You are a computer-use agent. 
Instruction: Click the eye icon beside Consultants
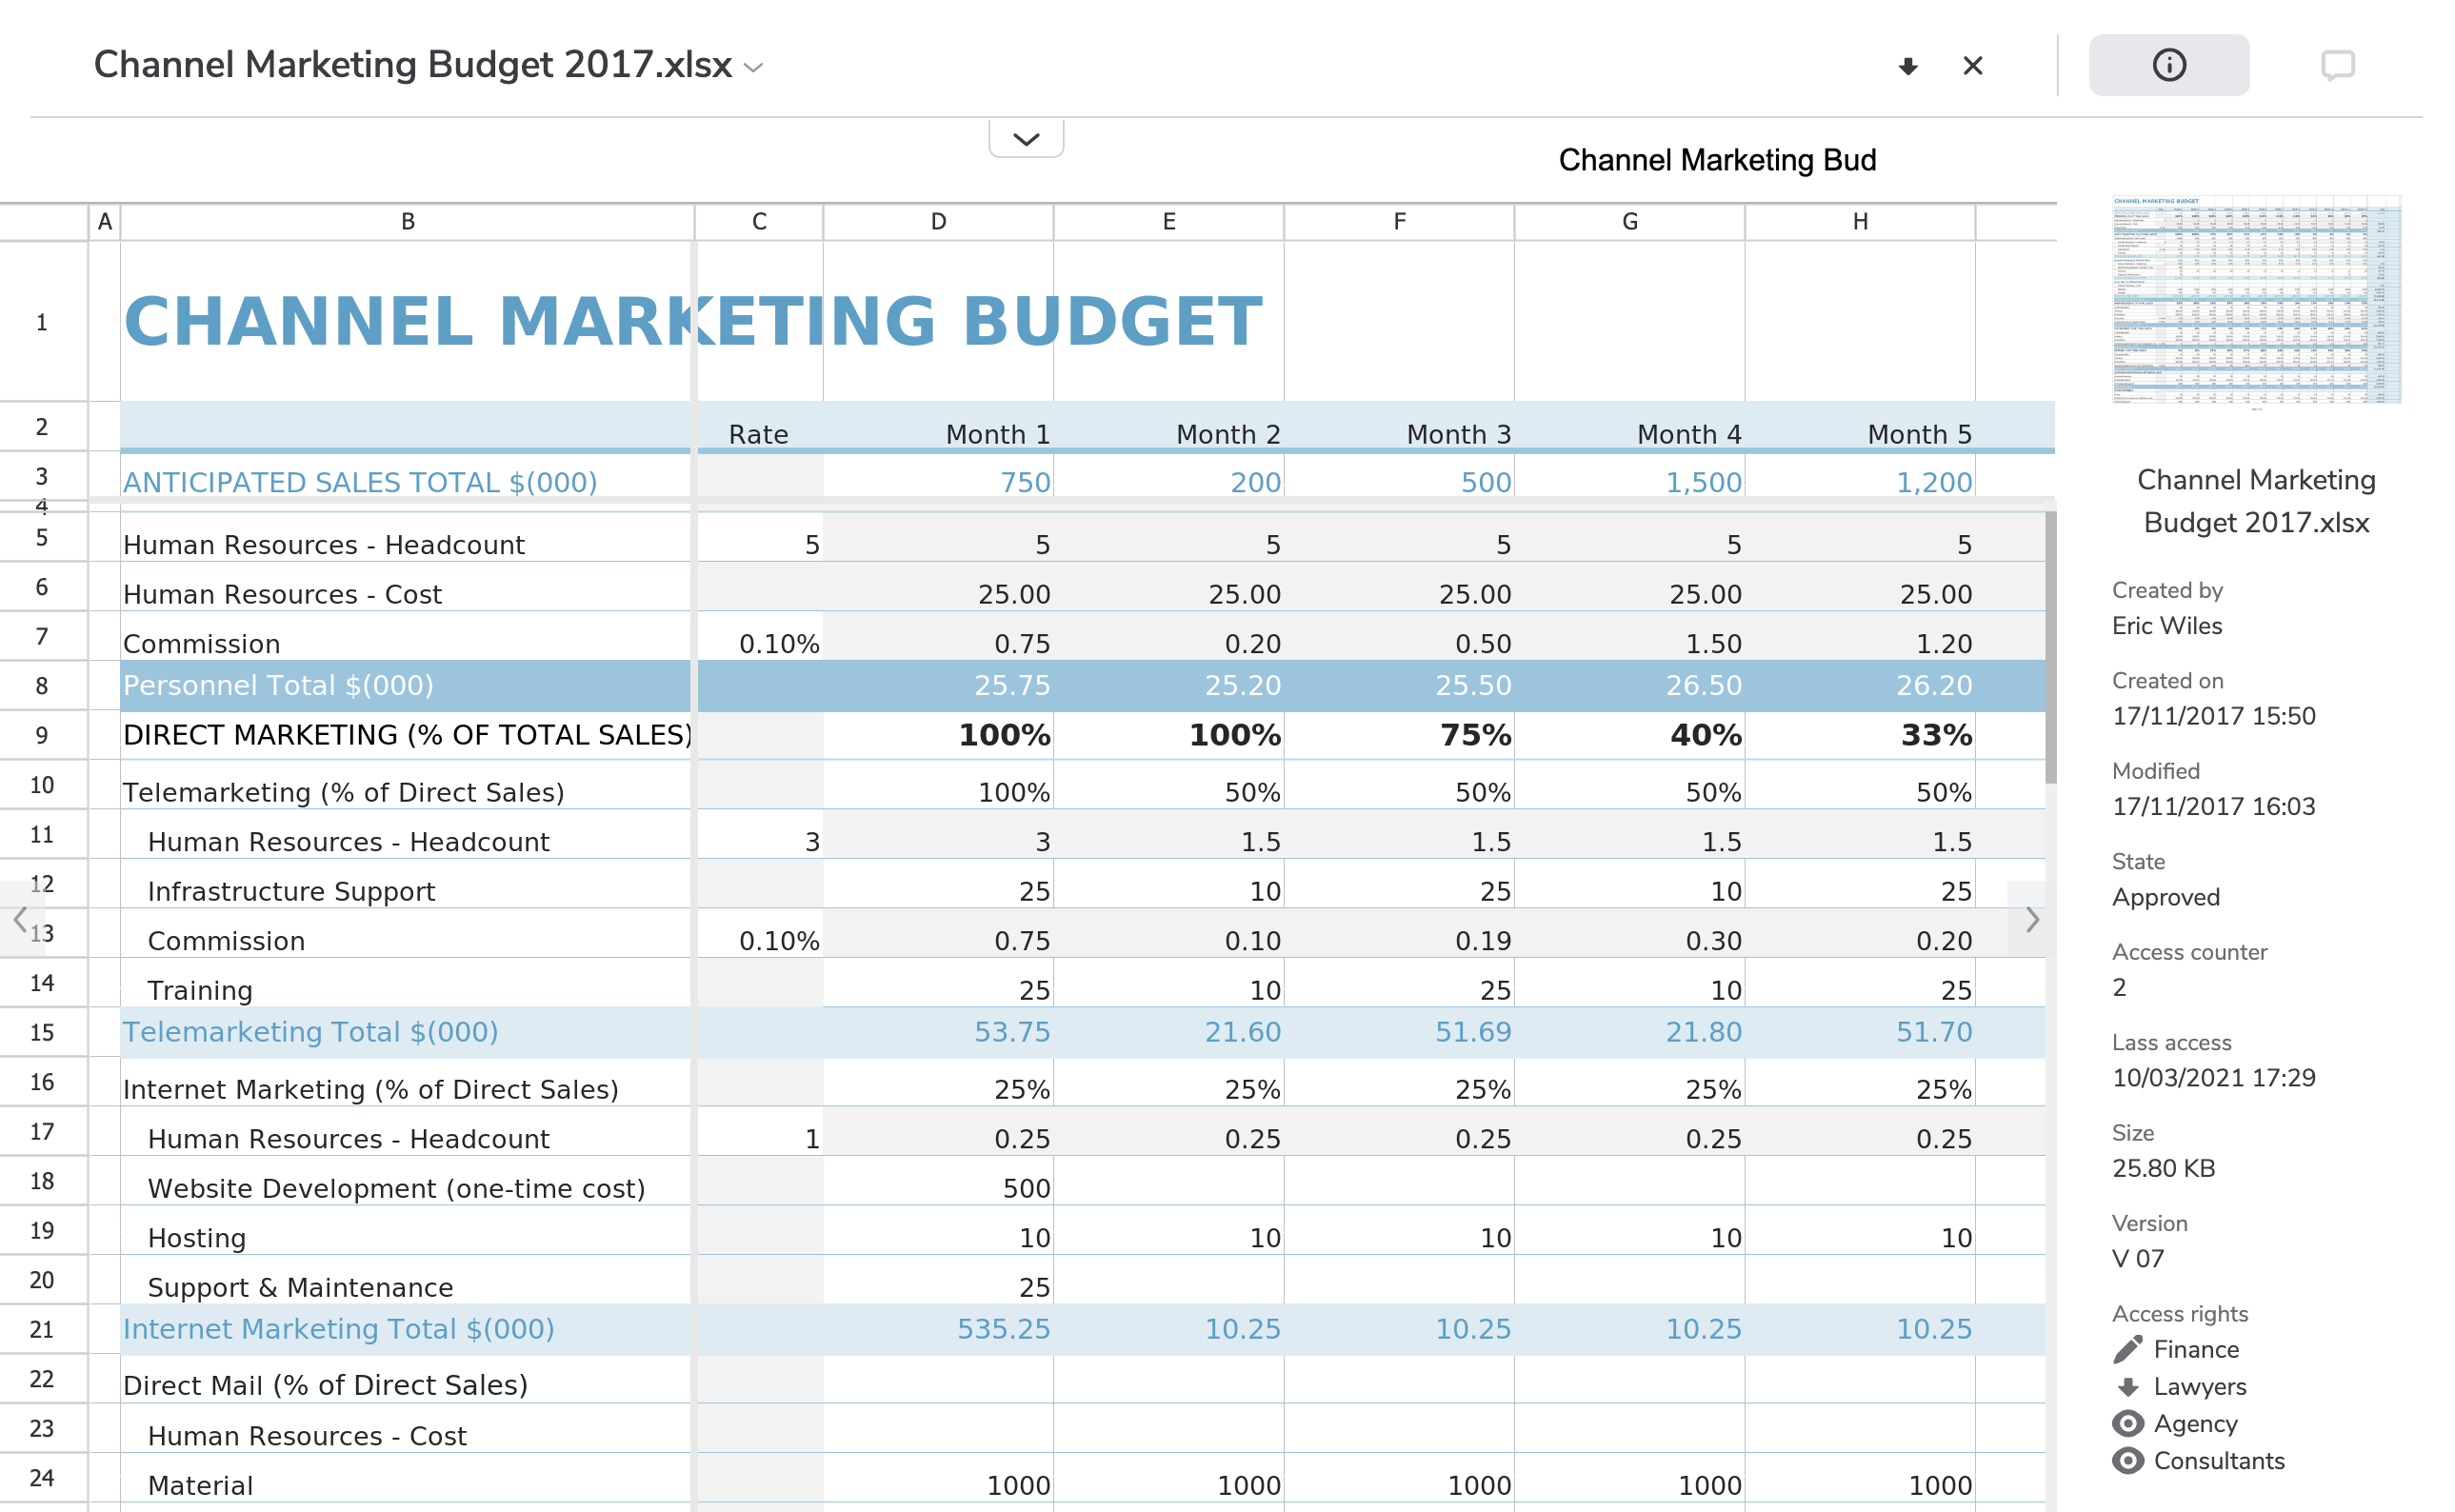[2127, 1460]
